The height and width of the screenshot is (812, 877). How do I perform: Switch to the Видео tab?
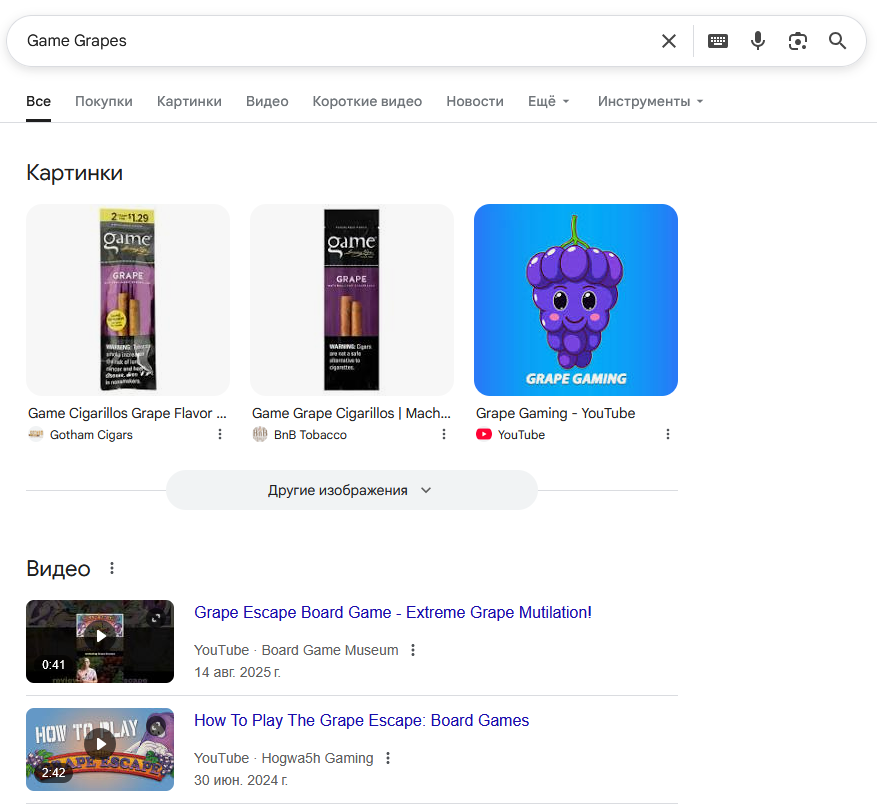(x=267, y=101)
